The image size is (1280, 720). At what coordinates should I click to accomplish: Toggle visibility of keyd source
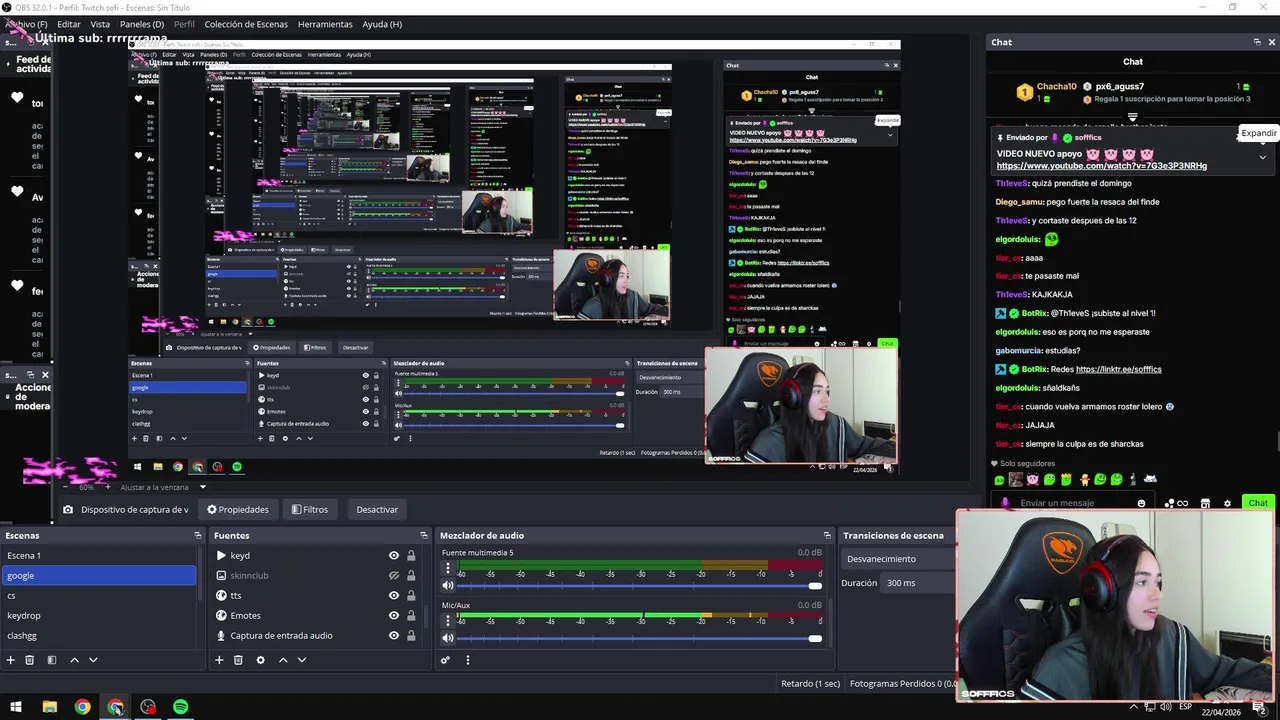click(393, 556)
